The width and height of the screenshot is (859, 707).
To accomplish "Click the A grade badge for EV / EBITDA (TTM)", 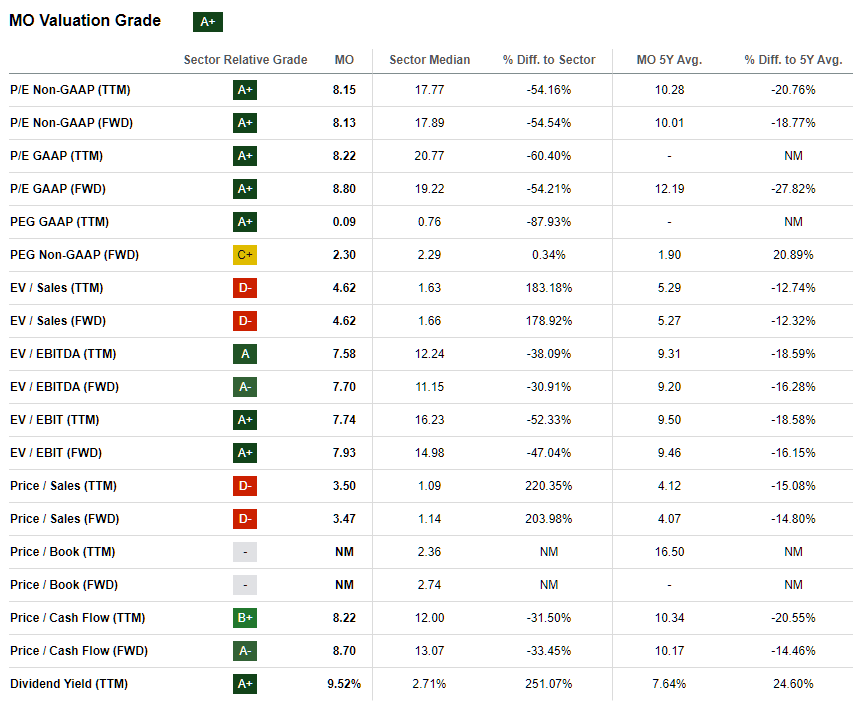I will (245, 354).
